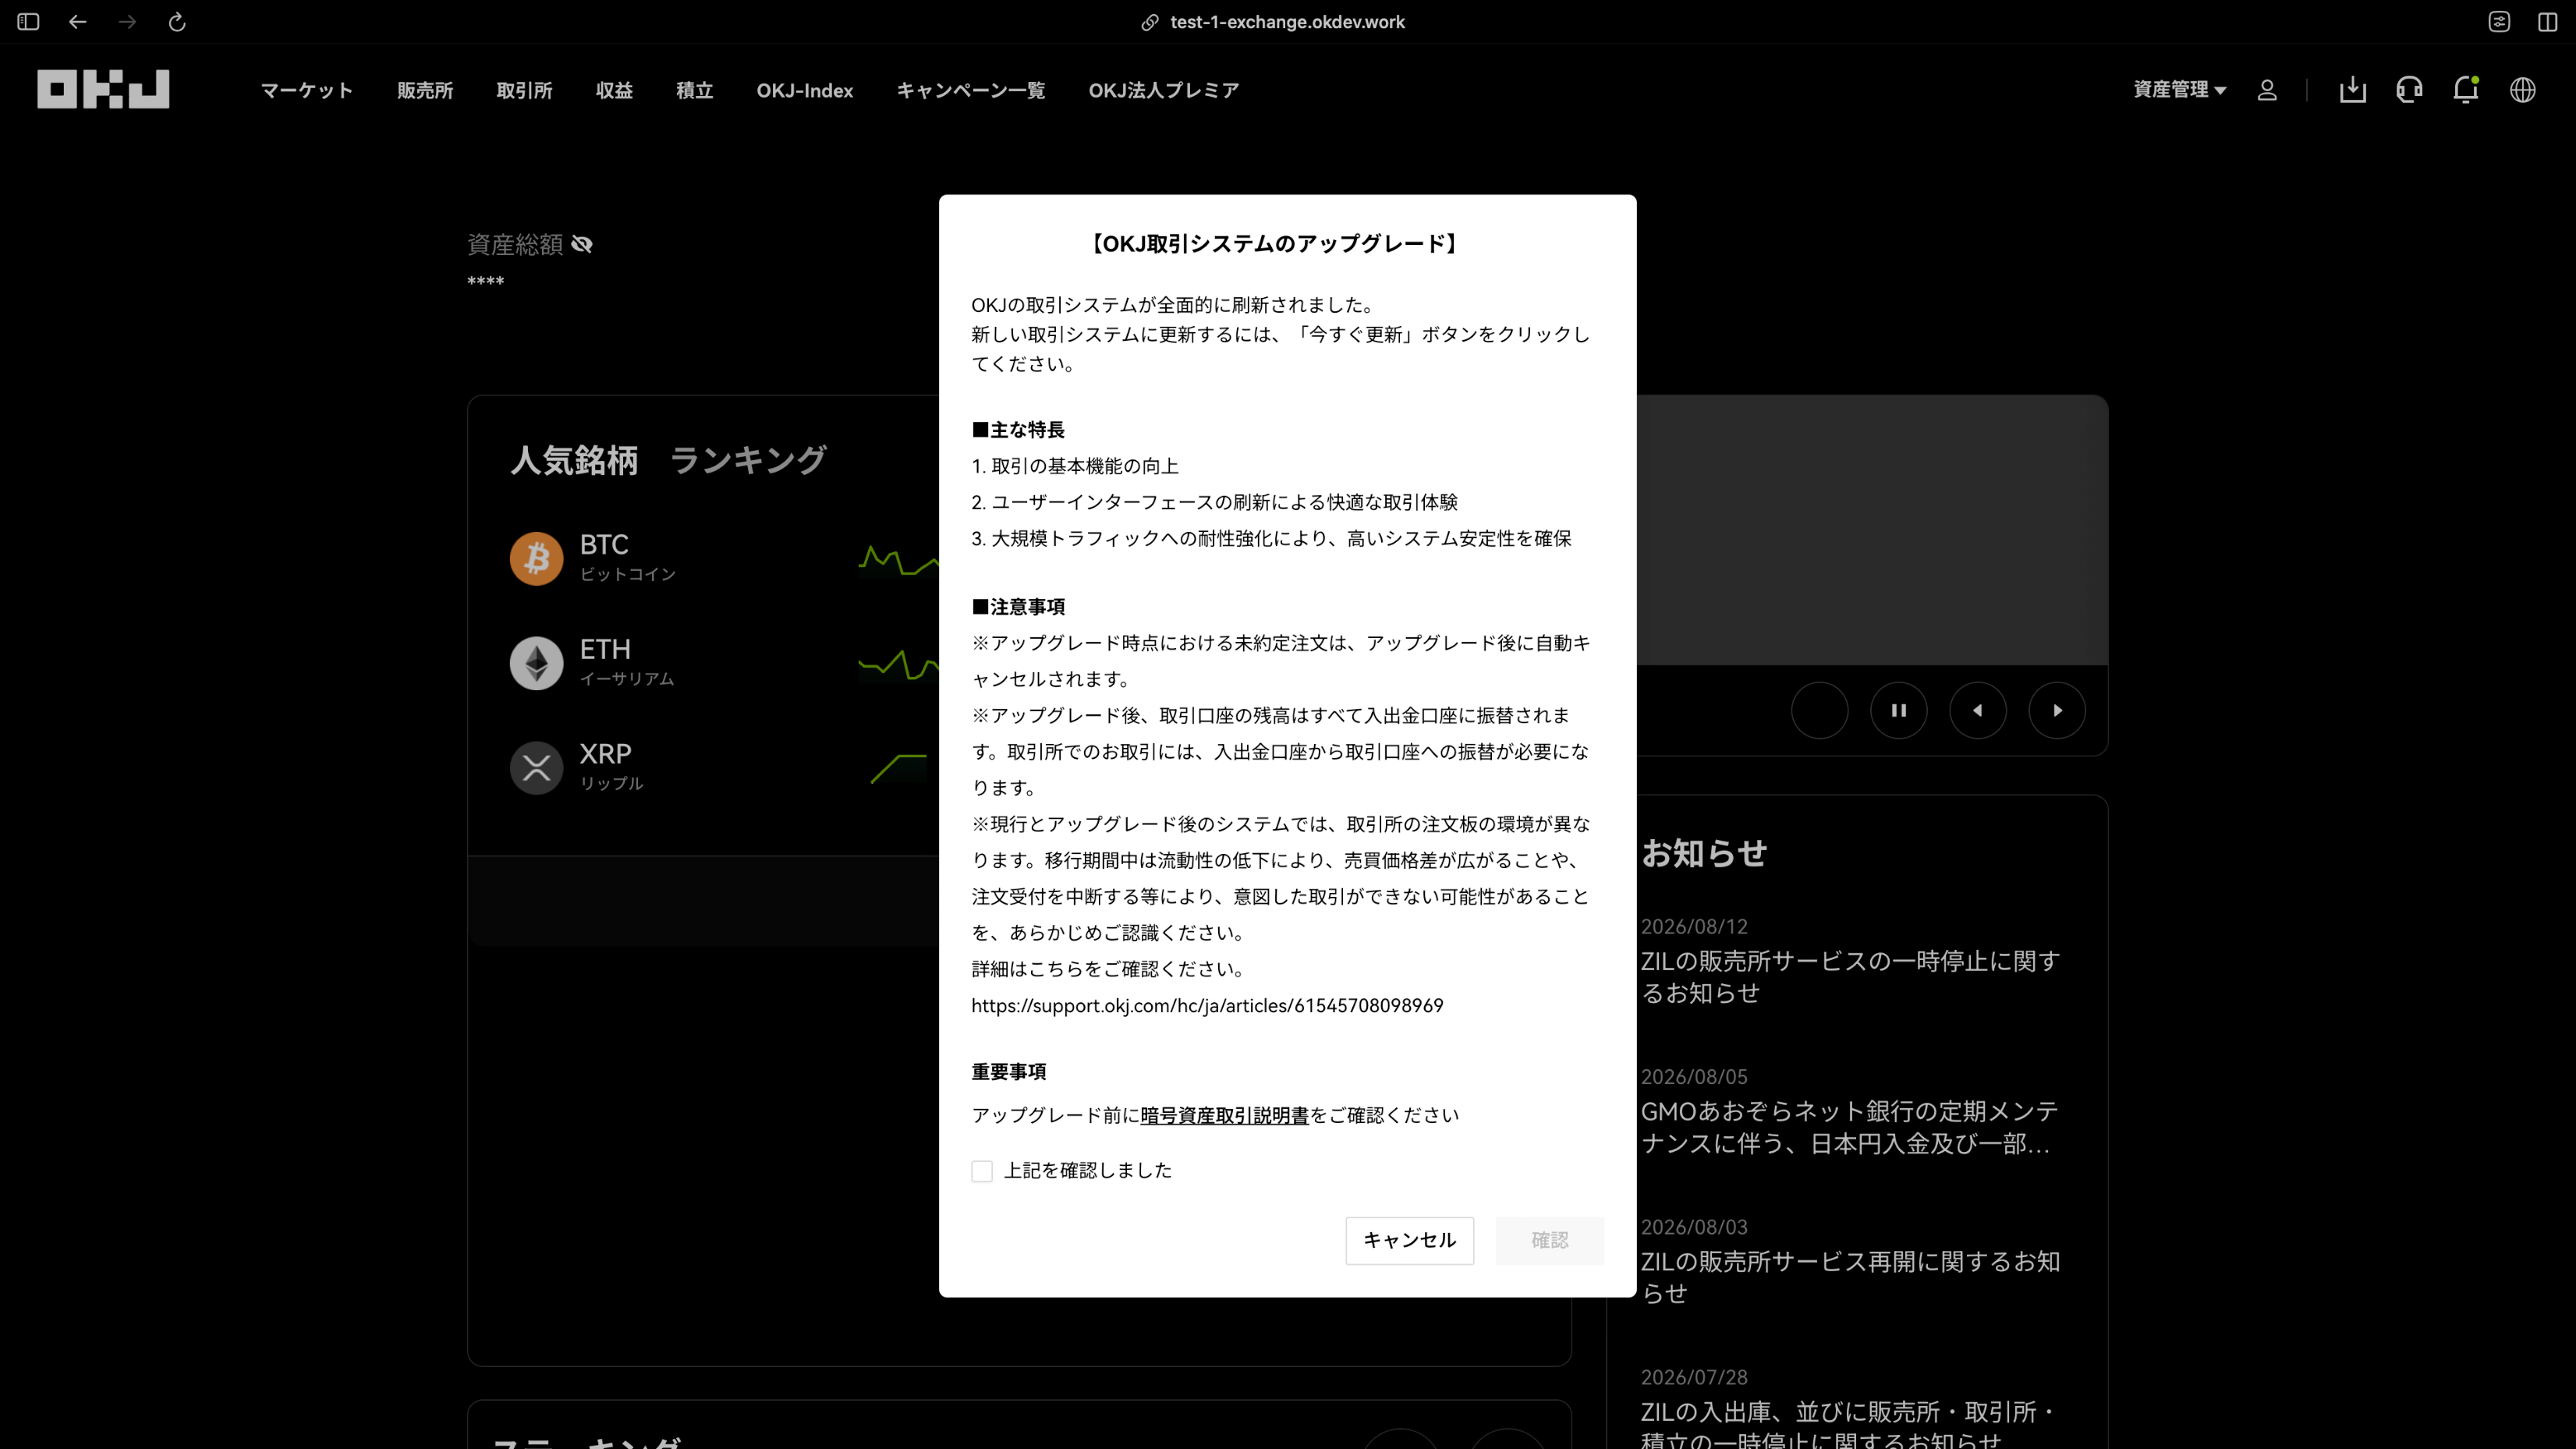Image resolution: width=2576 pixels, height=1449 pixels.
Task: Click the dialog title OKJ取引システムのアップグレード
Action: click(1274, 244)
